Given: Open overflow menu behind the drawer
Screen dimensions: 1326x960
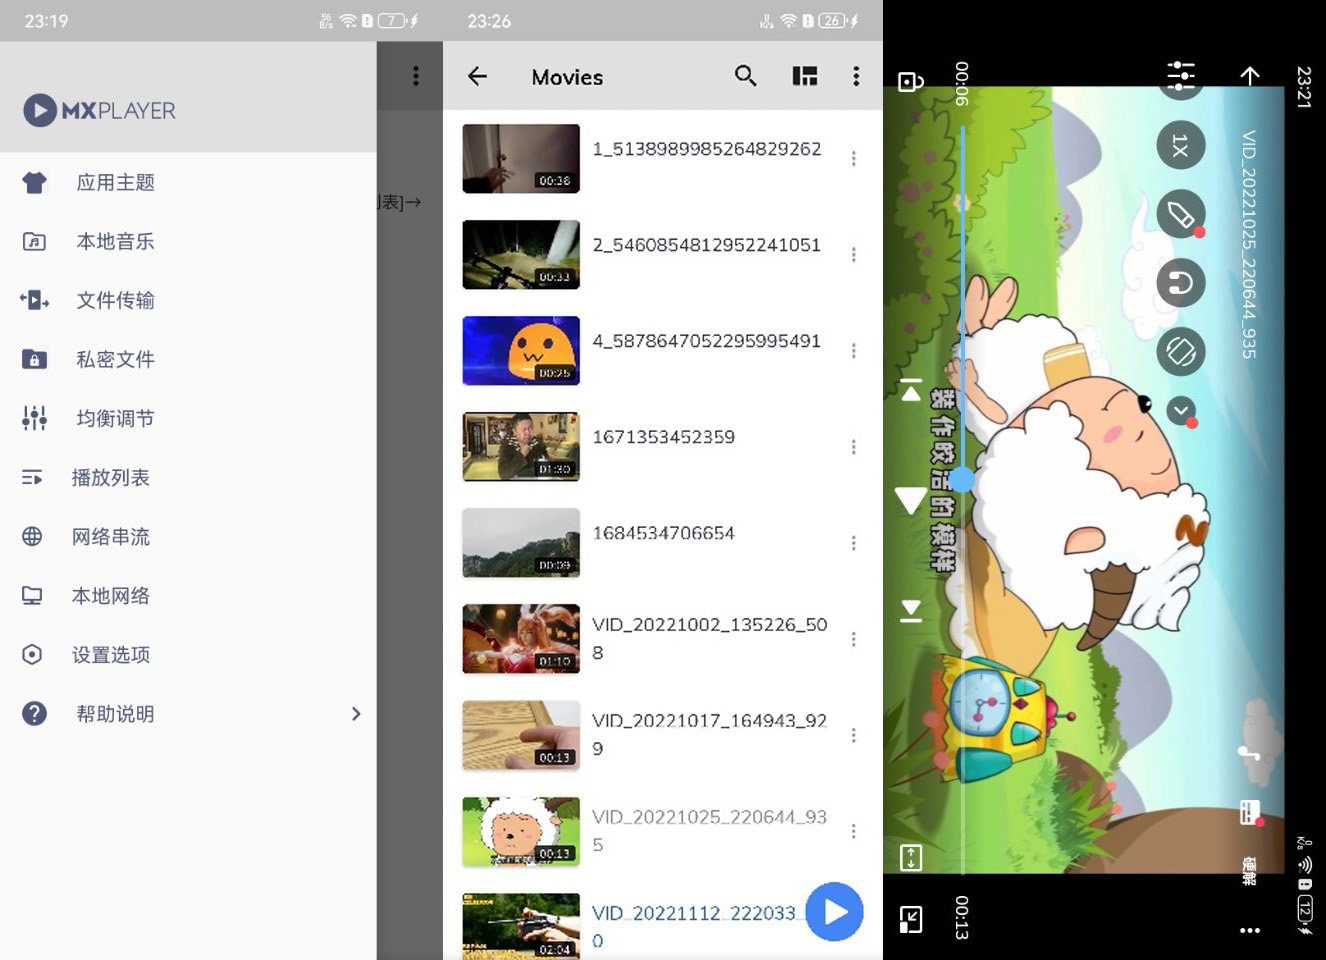Looking at the screenshot, I should point(416,76).
